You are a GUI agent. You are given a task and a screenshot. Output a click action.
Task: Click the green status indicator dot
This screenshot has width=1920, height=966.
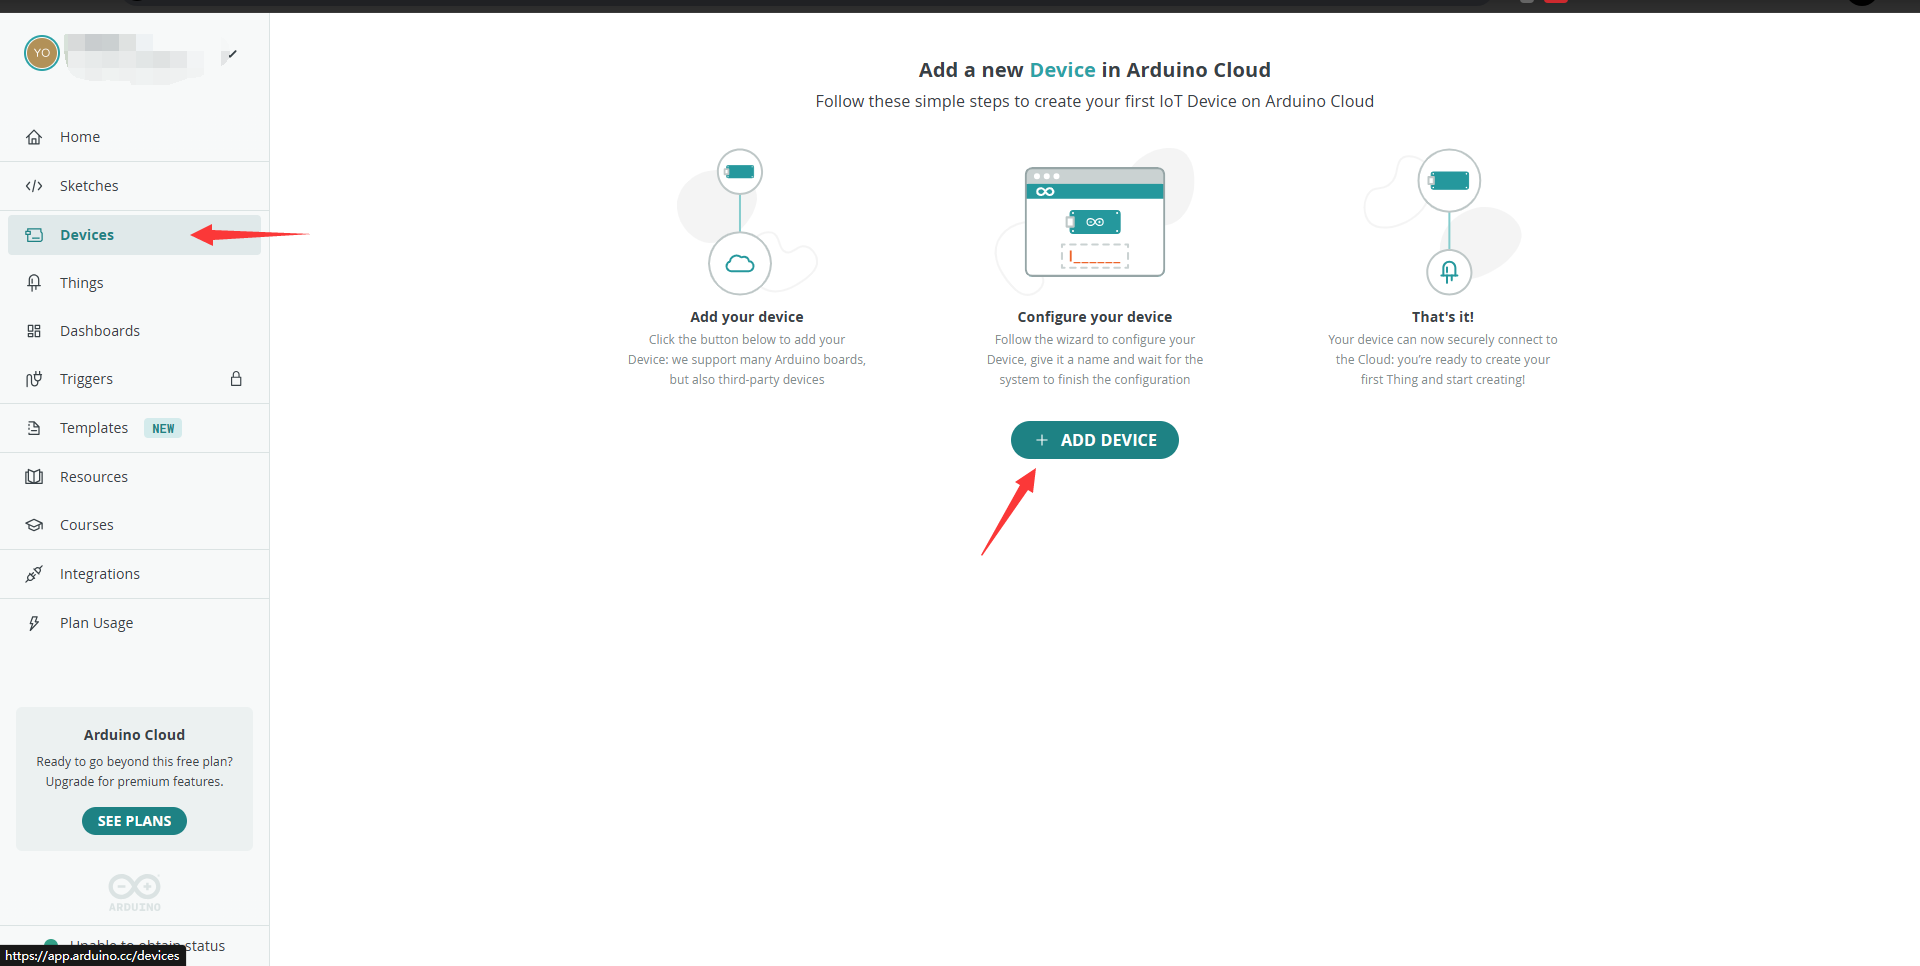tap(51, 944)
